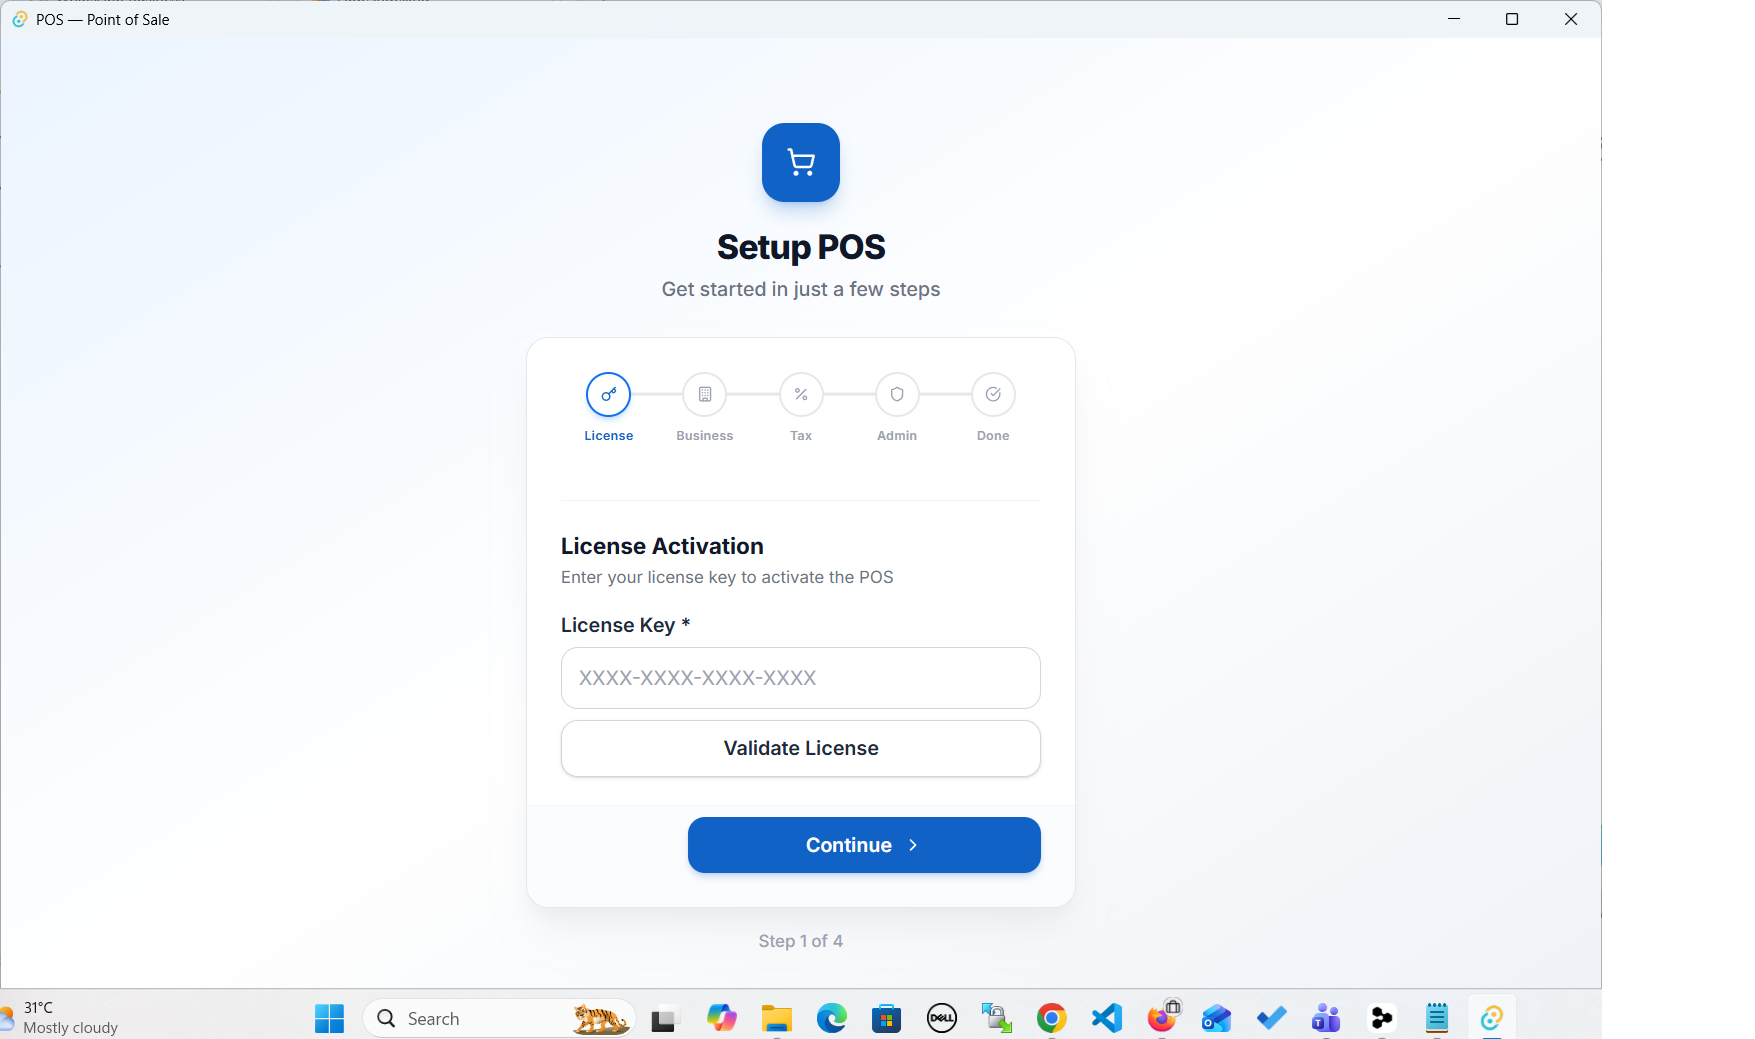The image size is (1755, 1039).
Task: Click the POS app taskbar icon
Action: pos(1492,1019)
